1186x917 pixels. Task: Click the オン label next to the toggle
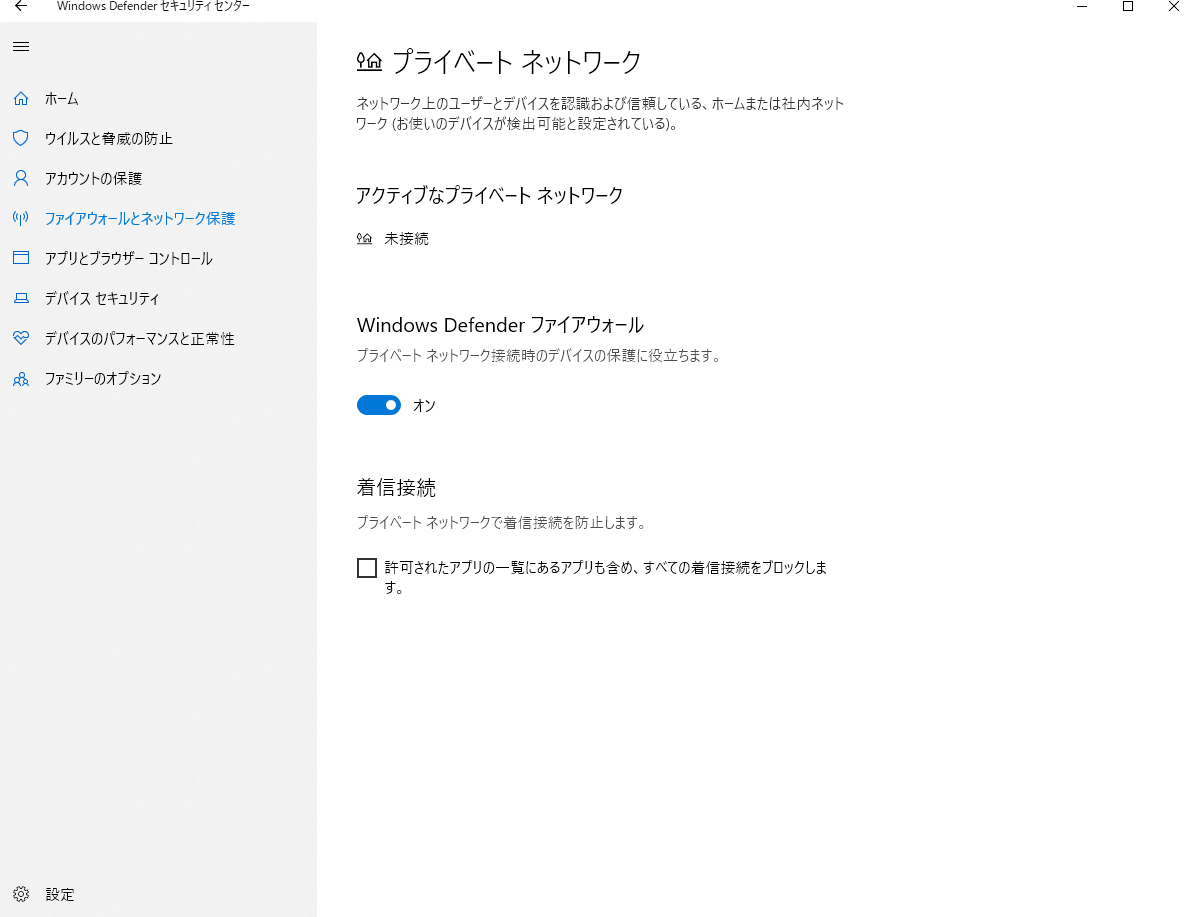coord(423,405)
